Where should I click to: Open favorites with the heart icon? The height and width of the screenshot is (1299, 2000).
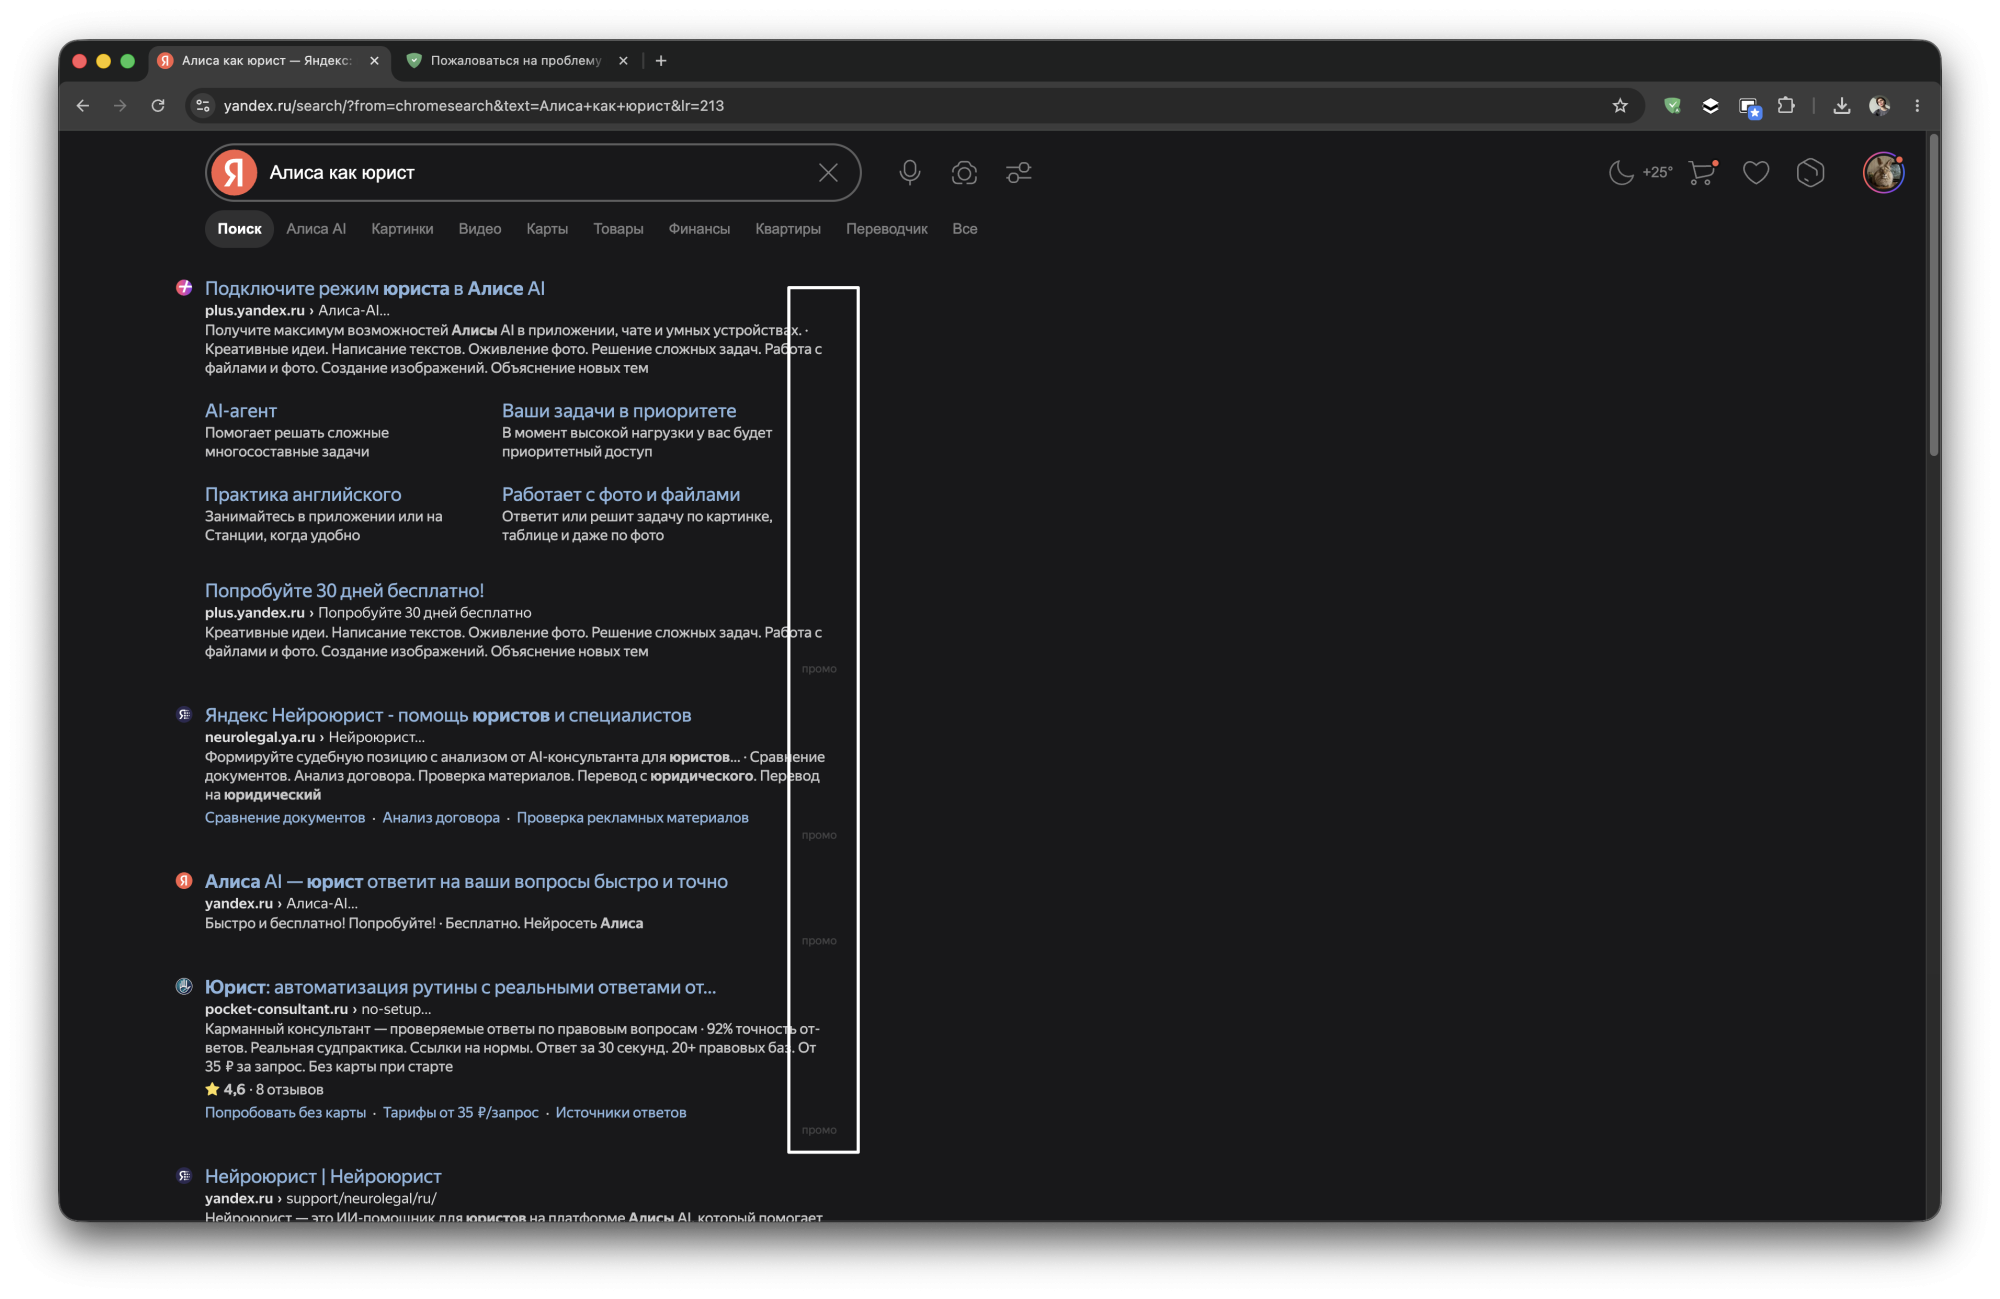tap(1756, 173)
